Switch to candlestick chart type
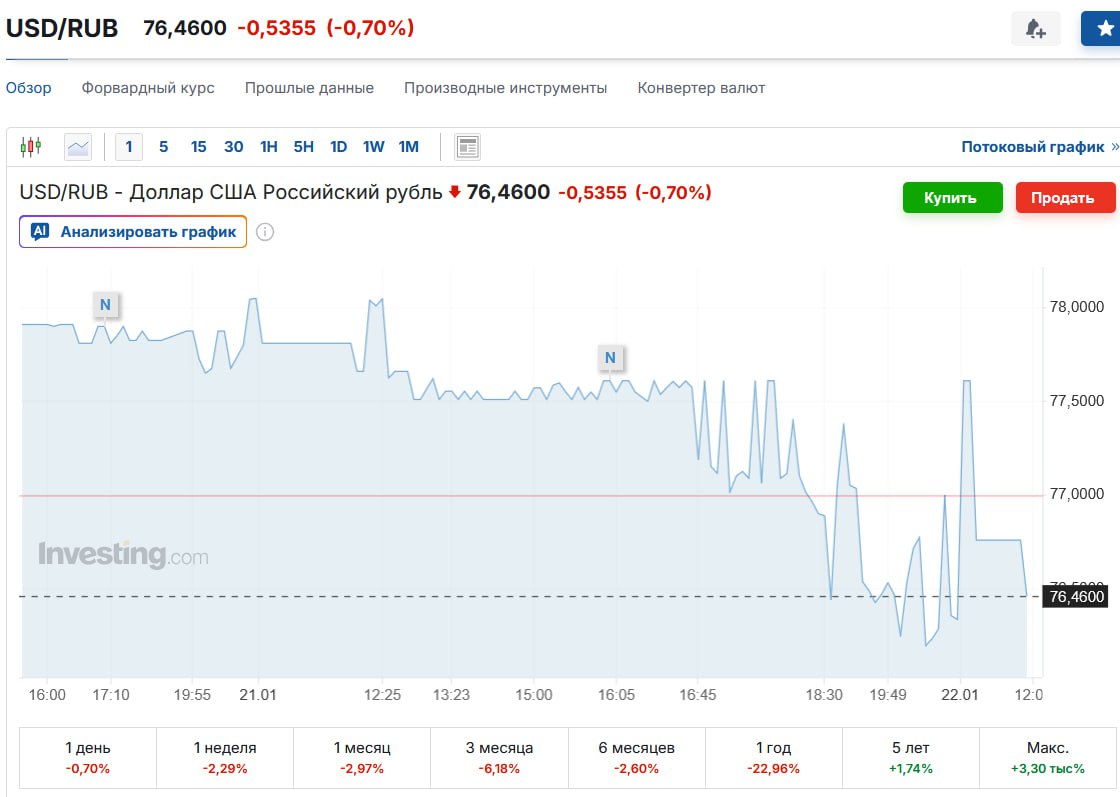1120x797 pixels. (31, 147)
